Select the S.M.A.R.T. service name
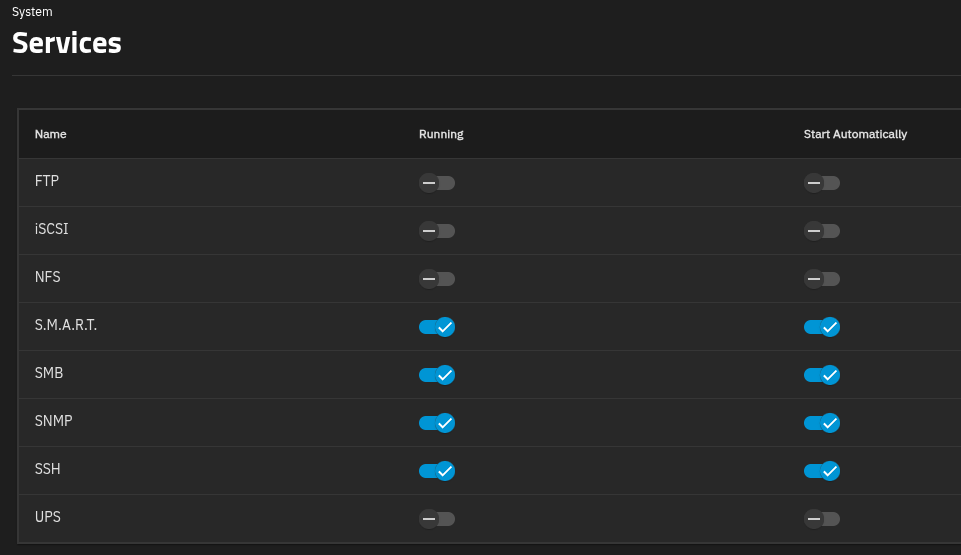This screenshot has height=555, width=961. 66,325
